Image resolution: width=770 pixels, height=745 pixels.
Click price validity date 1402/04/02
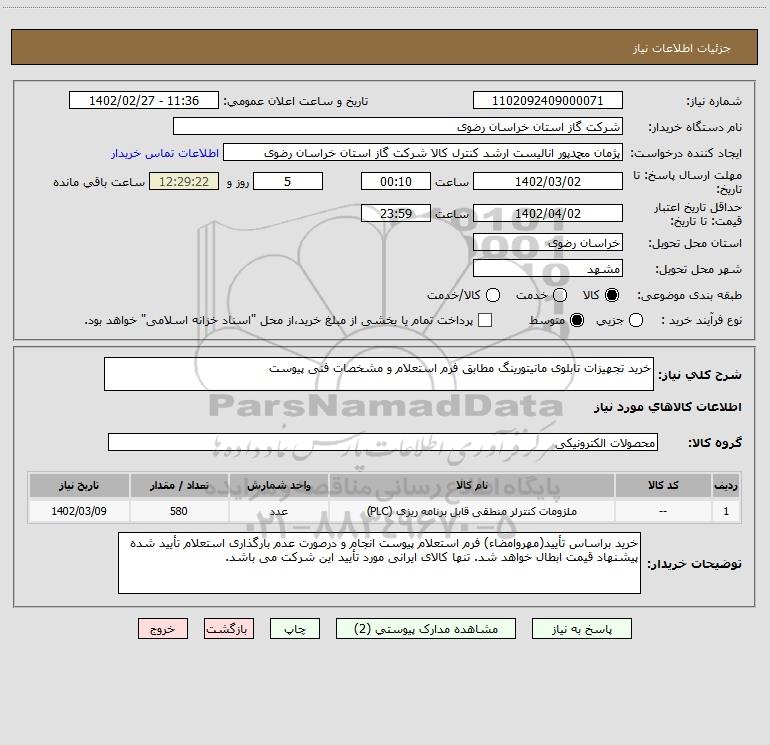coord(548,214)
